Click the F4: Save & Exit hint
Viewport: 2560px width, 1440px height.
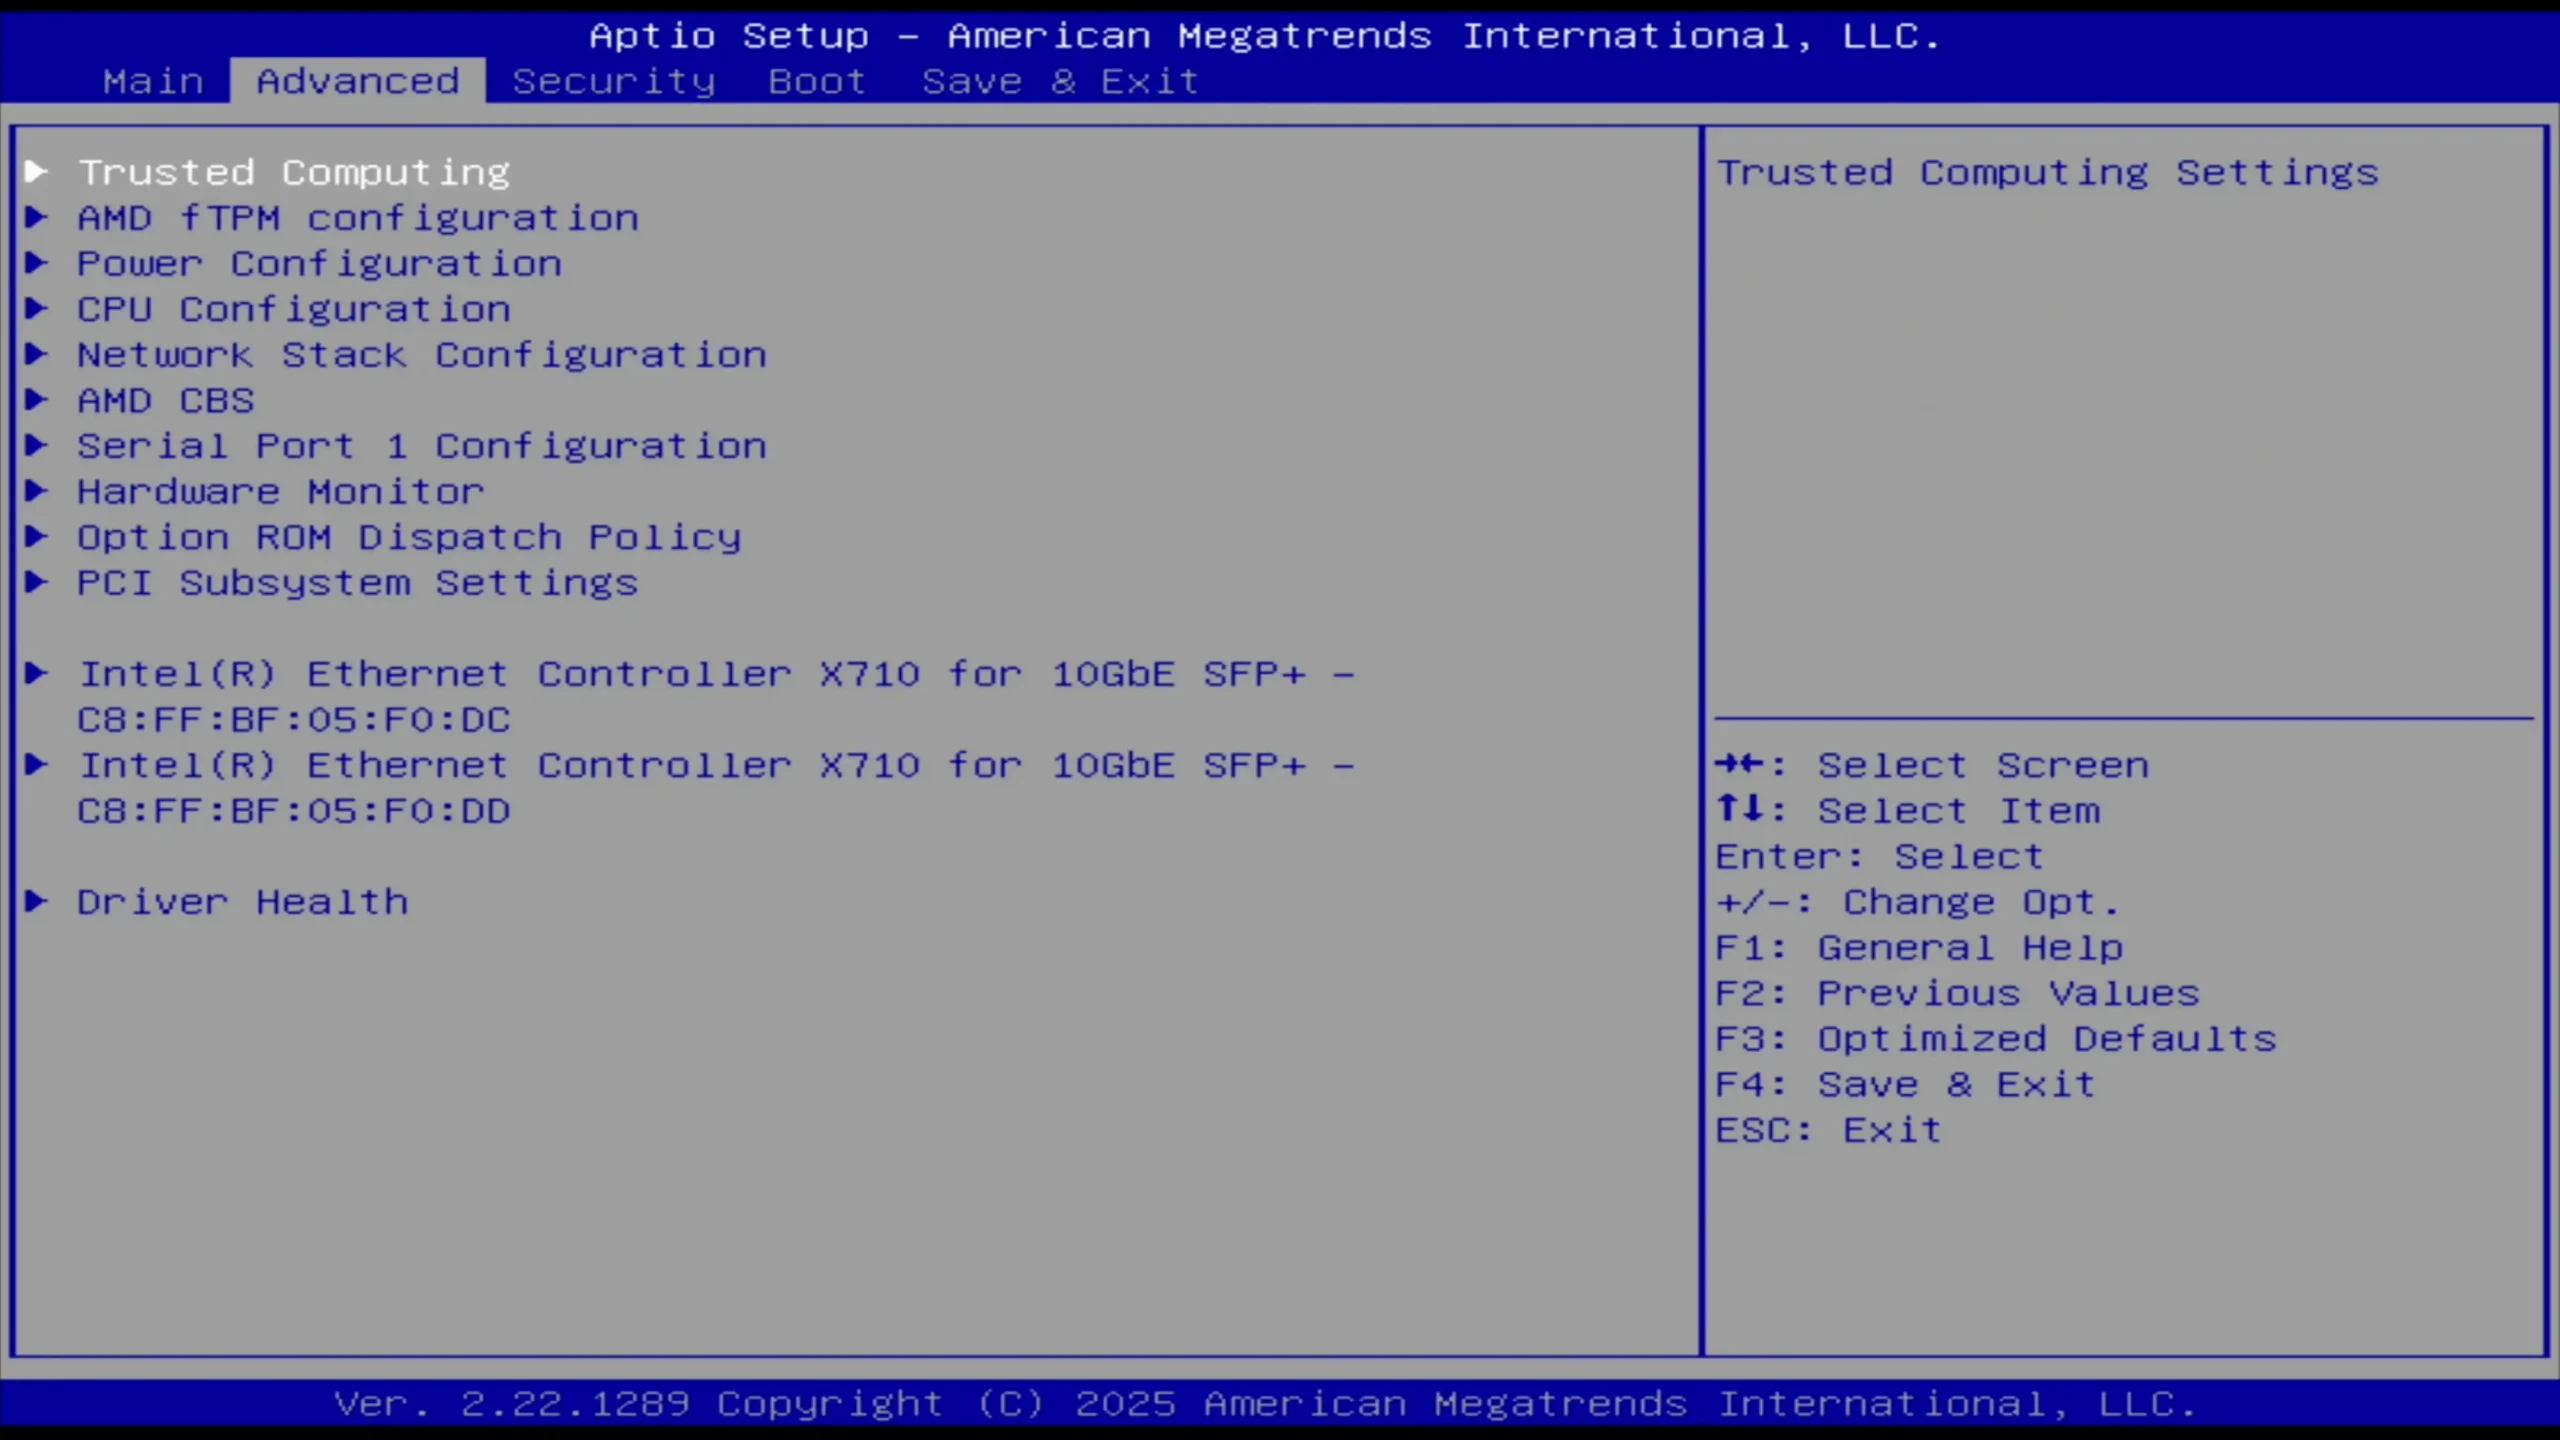coord(1906,1085)
